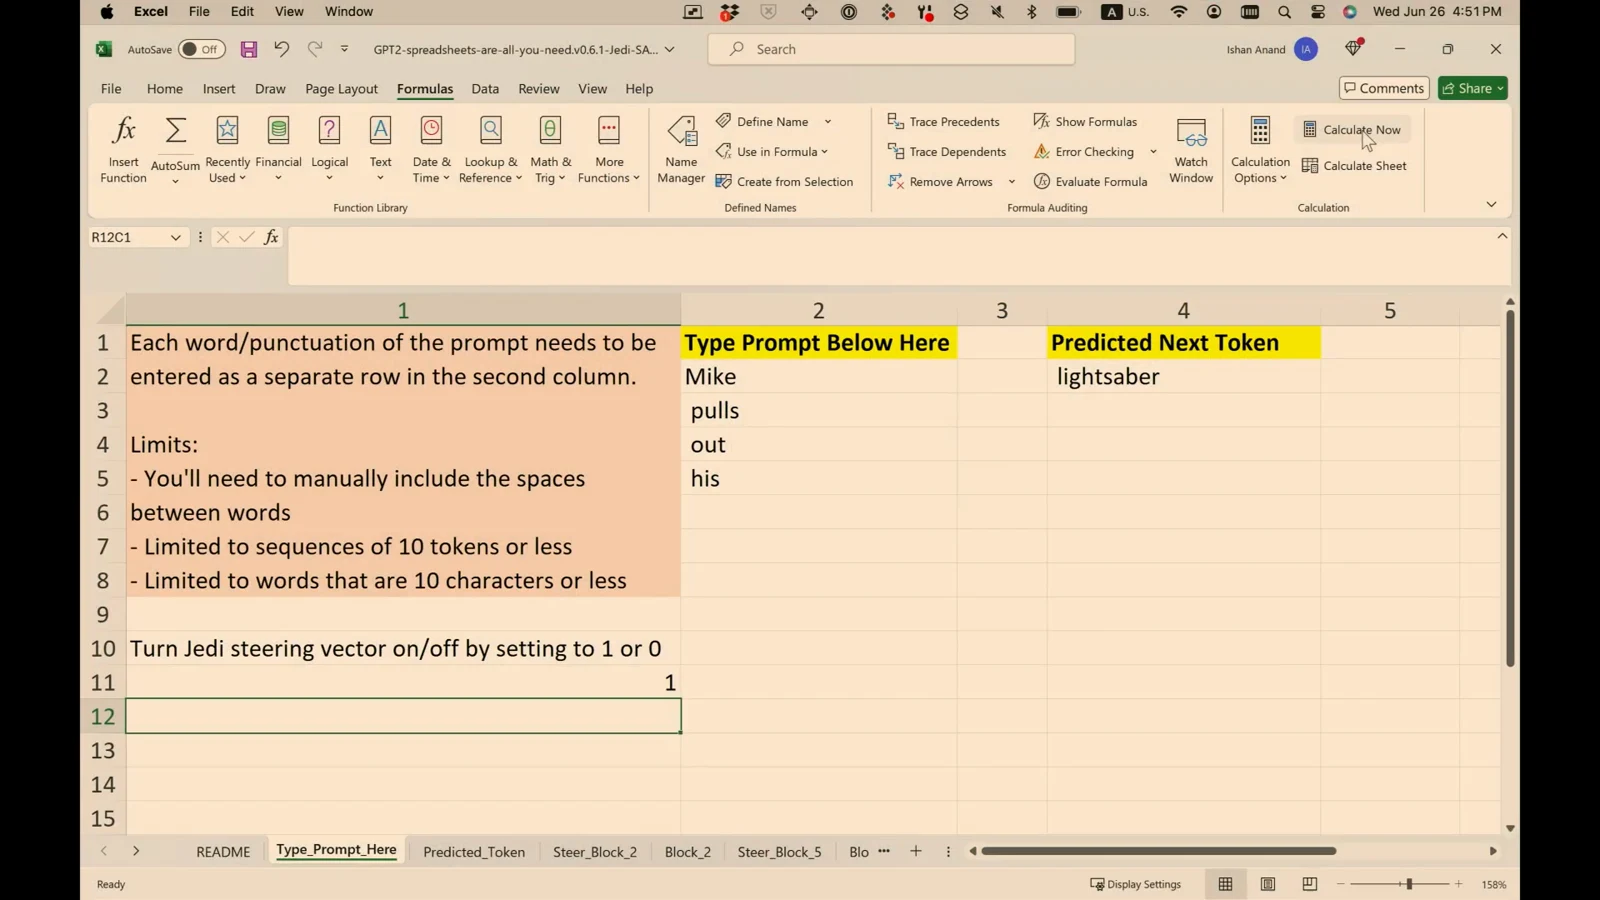Viewport: 1600px width, 900px height.
Task: Click the zoom out minus button
Action: click(x=1340, y=884)
